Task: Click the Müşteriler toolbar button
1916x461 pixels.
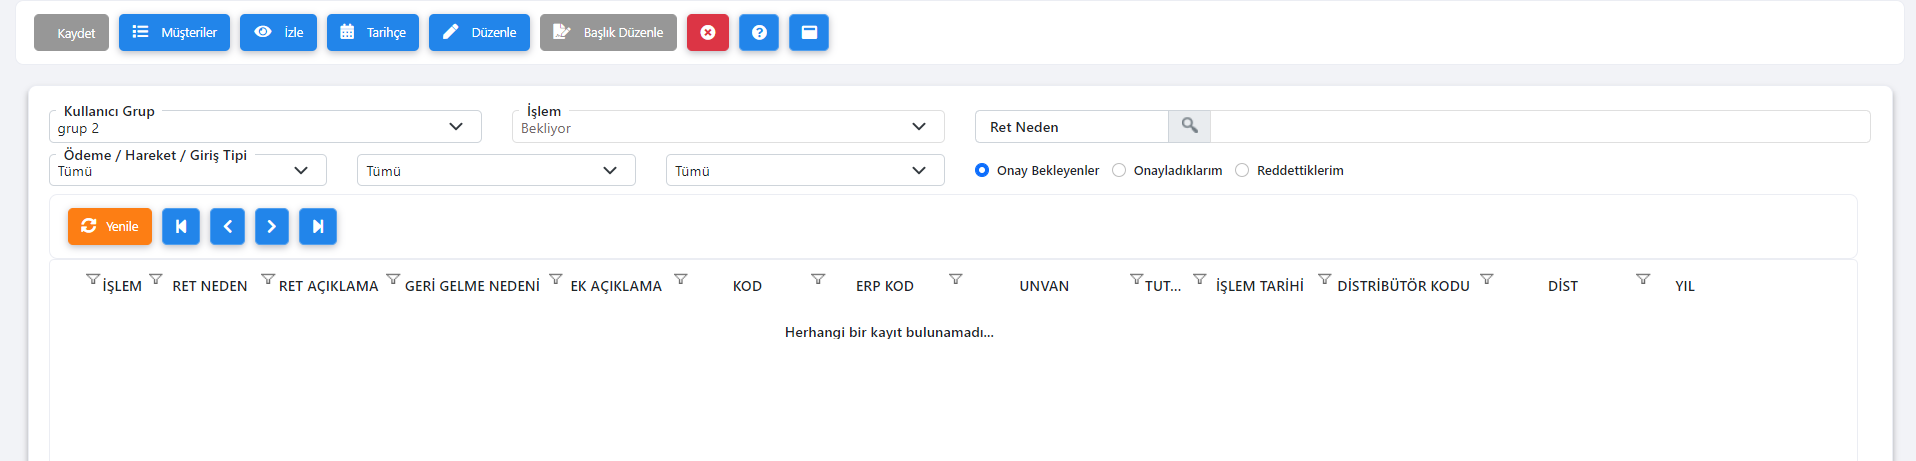Action: (175, 32)
